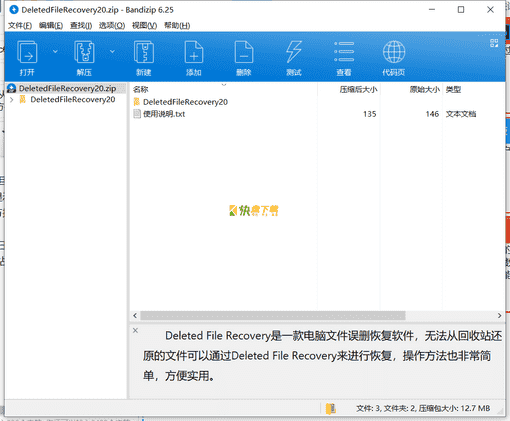Open the dropdown arrow next to 解压
Screen dimensions: 510x421
[x=112, y=51]
